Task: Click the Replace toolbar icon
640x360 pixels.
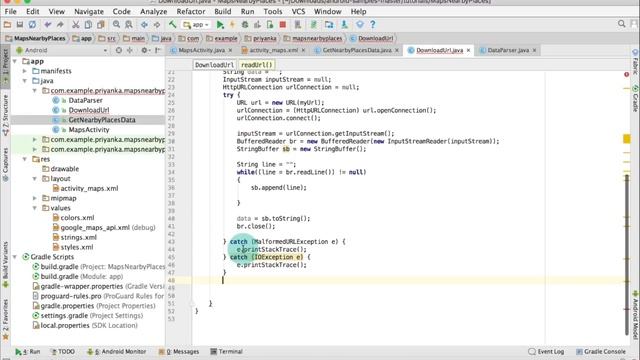Action: [129, 24]
